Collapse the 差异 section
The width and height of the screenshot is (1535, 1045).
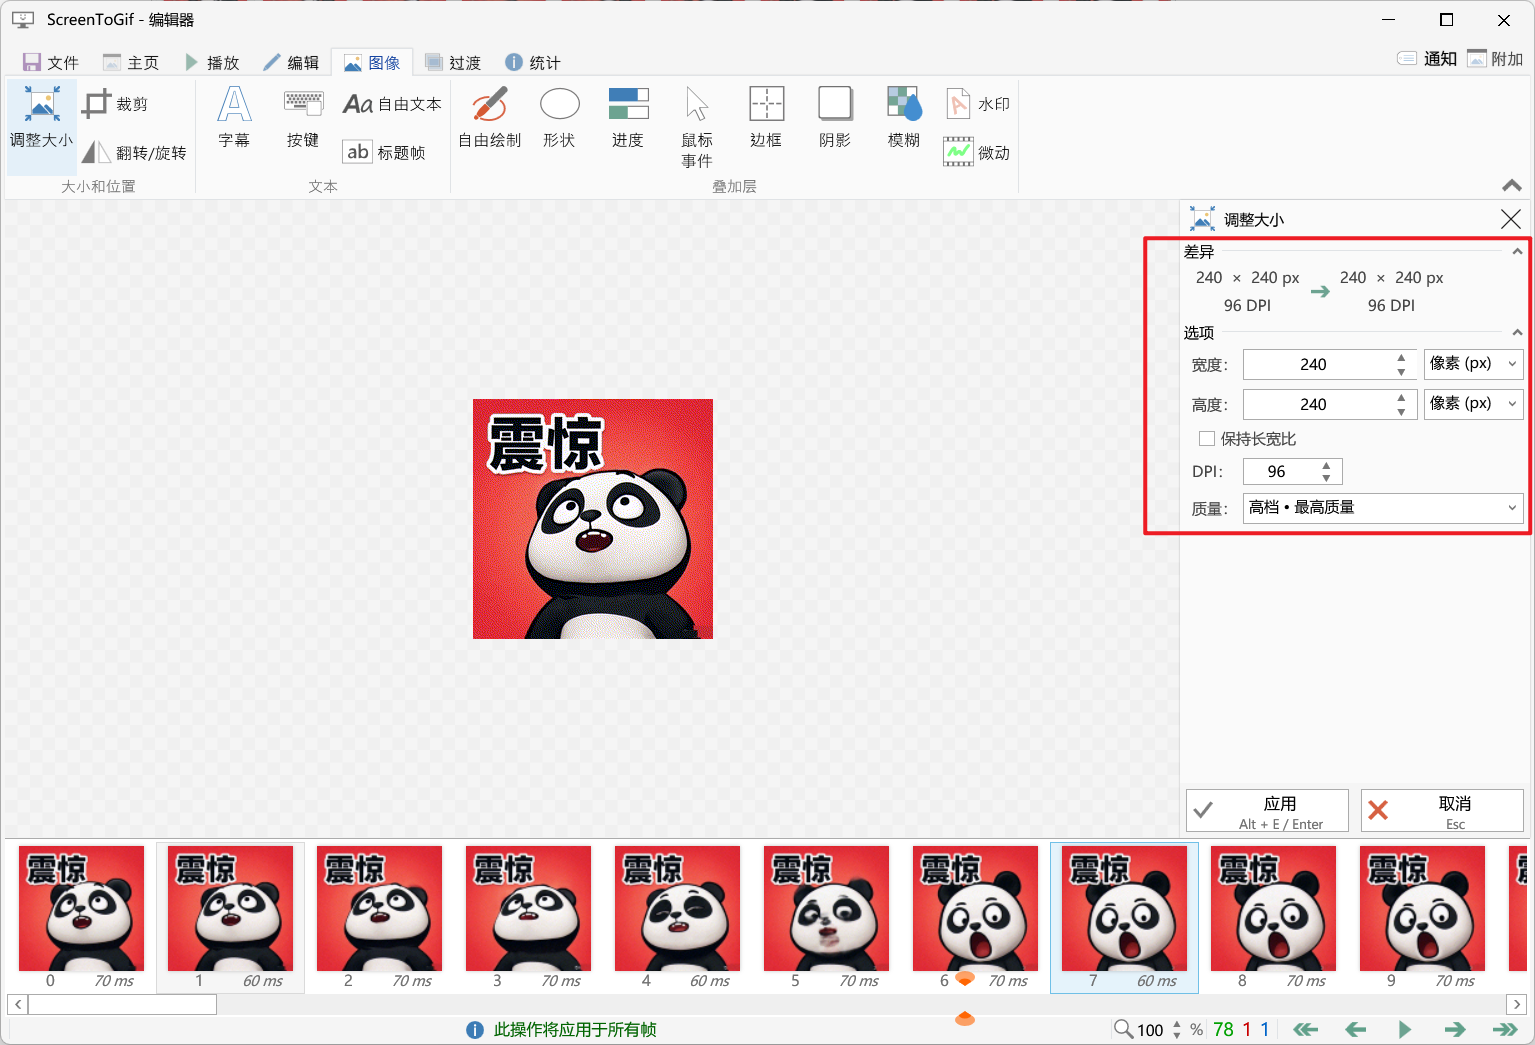click(1517, 252)
